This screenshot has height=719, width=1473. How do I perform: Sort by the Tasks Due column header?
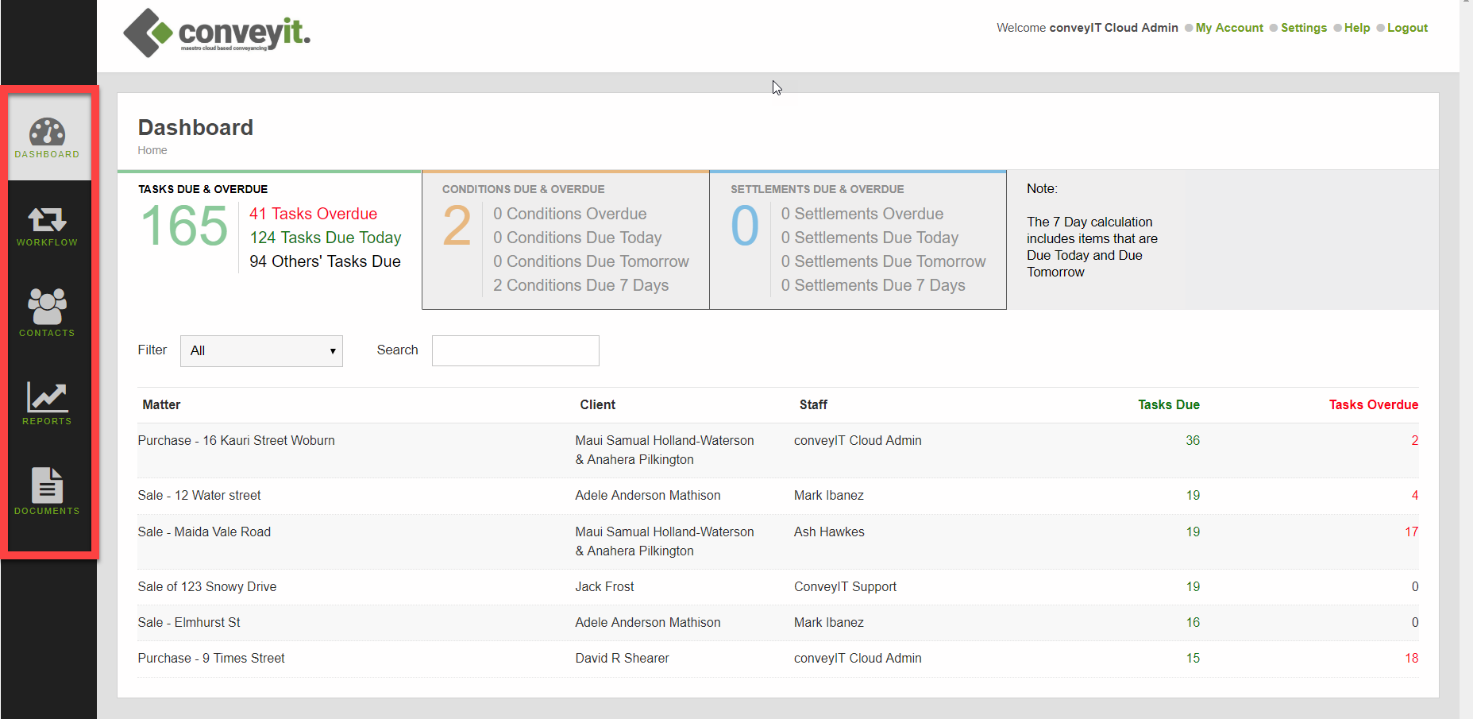click(1168, 405)
